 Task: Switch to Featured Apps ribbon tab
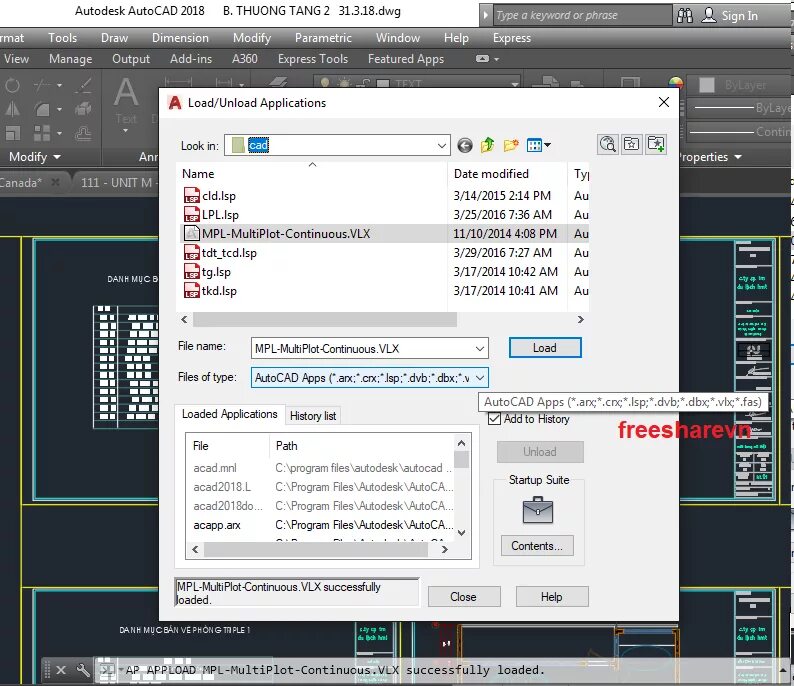pyautogui.click(x=406, y=59)
